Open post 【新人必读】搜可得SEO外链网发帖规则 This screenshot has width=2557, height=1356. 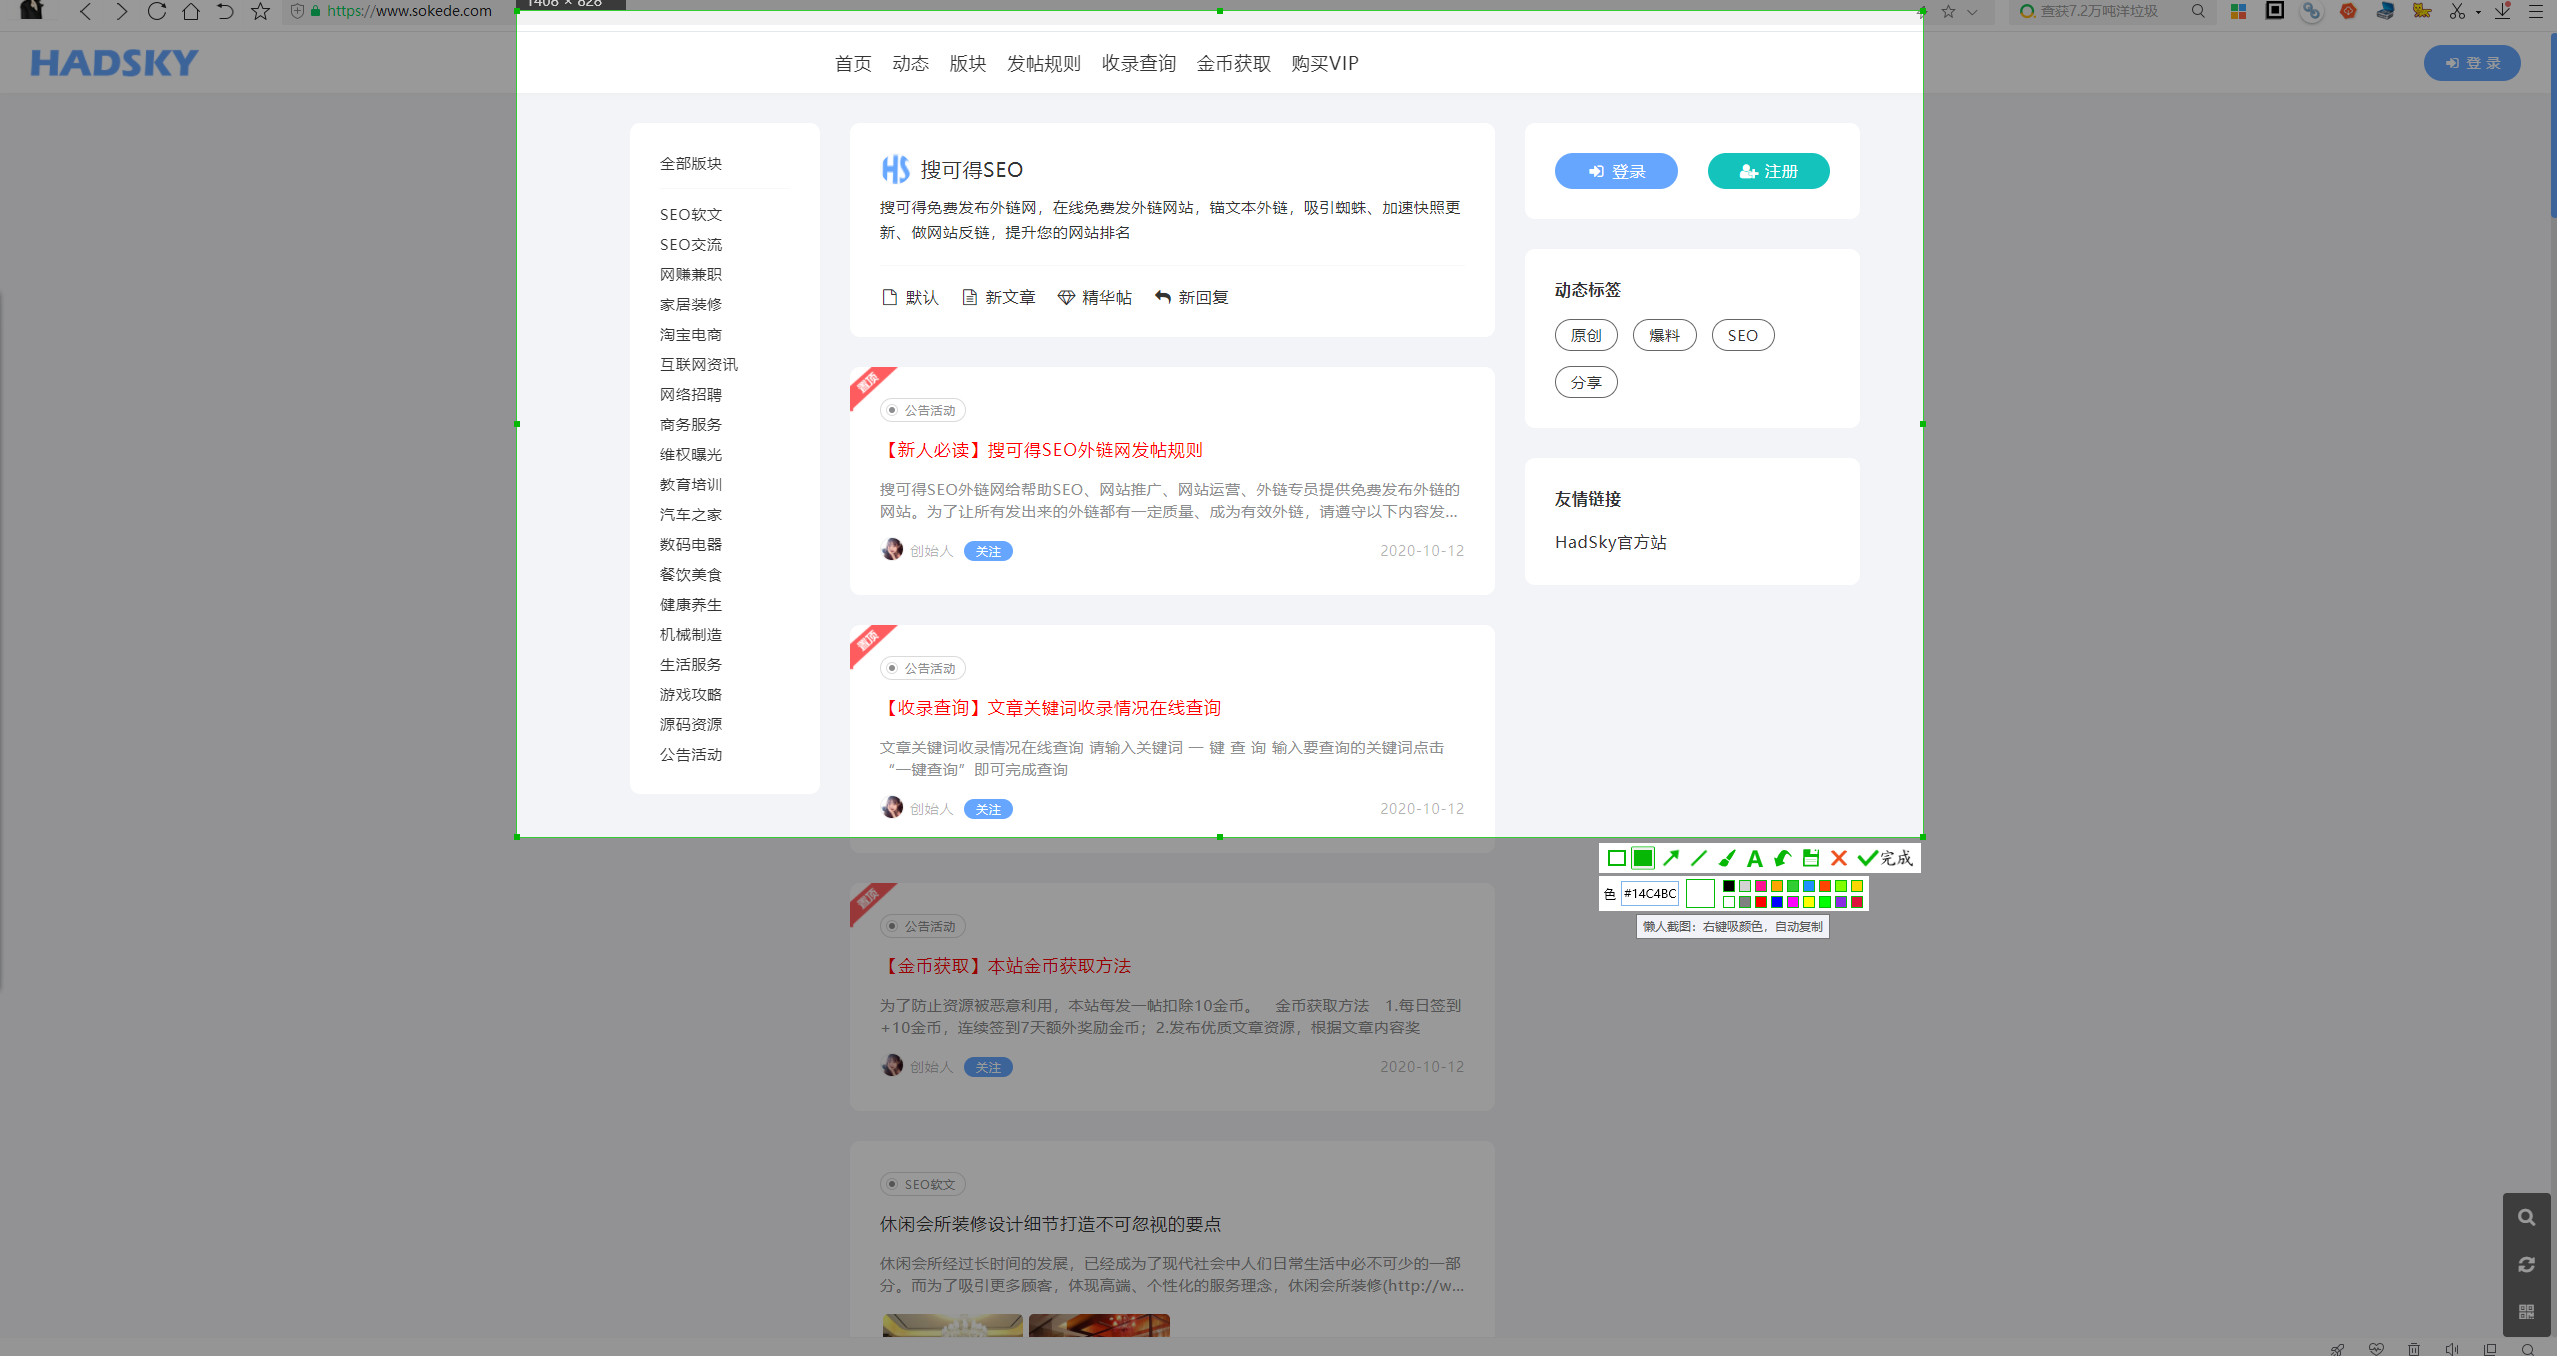pyautogui.click(x=1040, y=450)
